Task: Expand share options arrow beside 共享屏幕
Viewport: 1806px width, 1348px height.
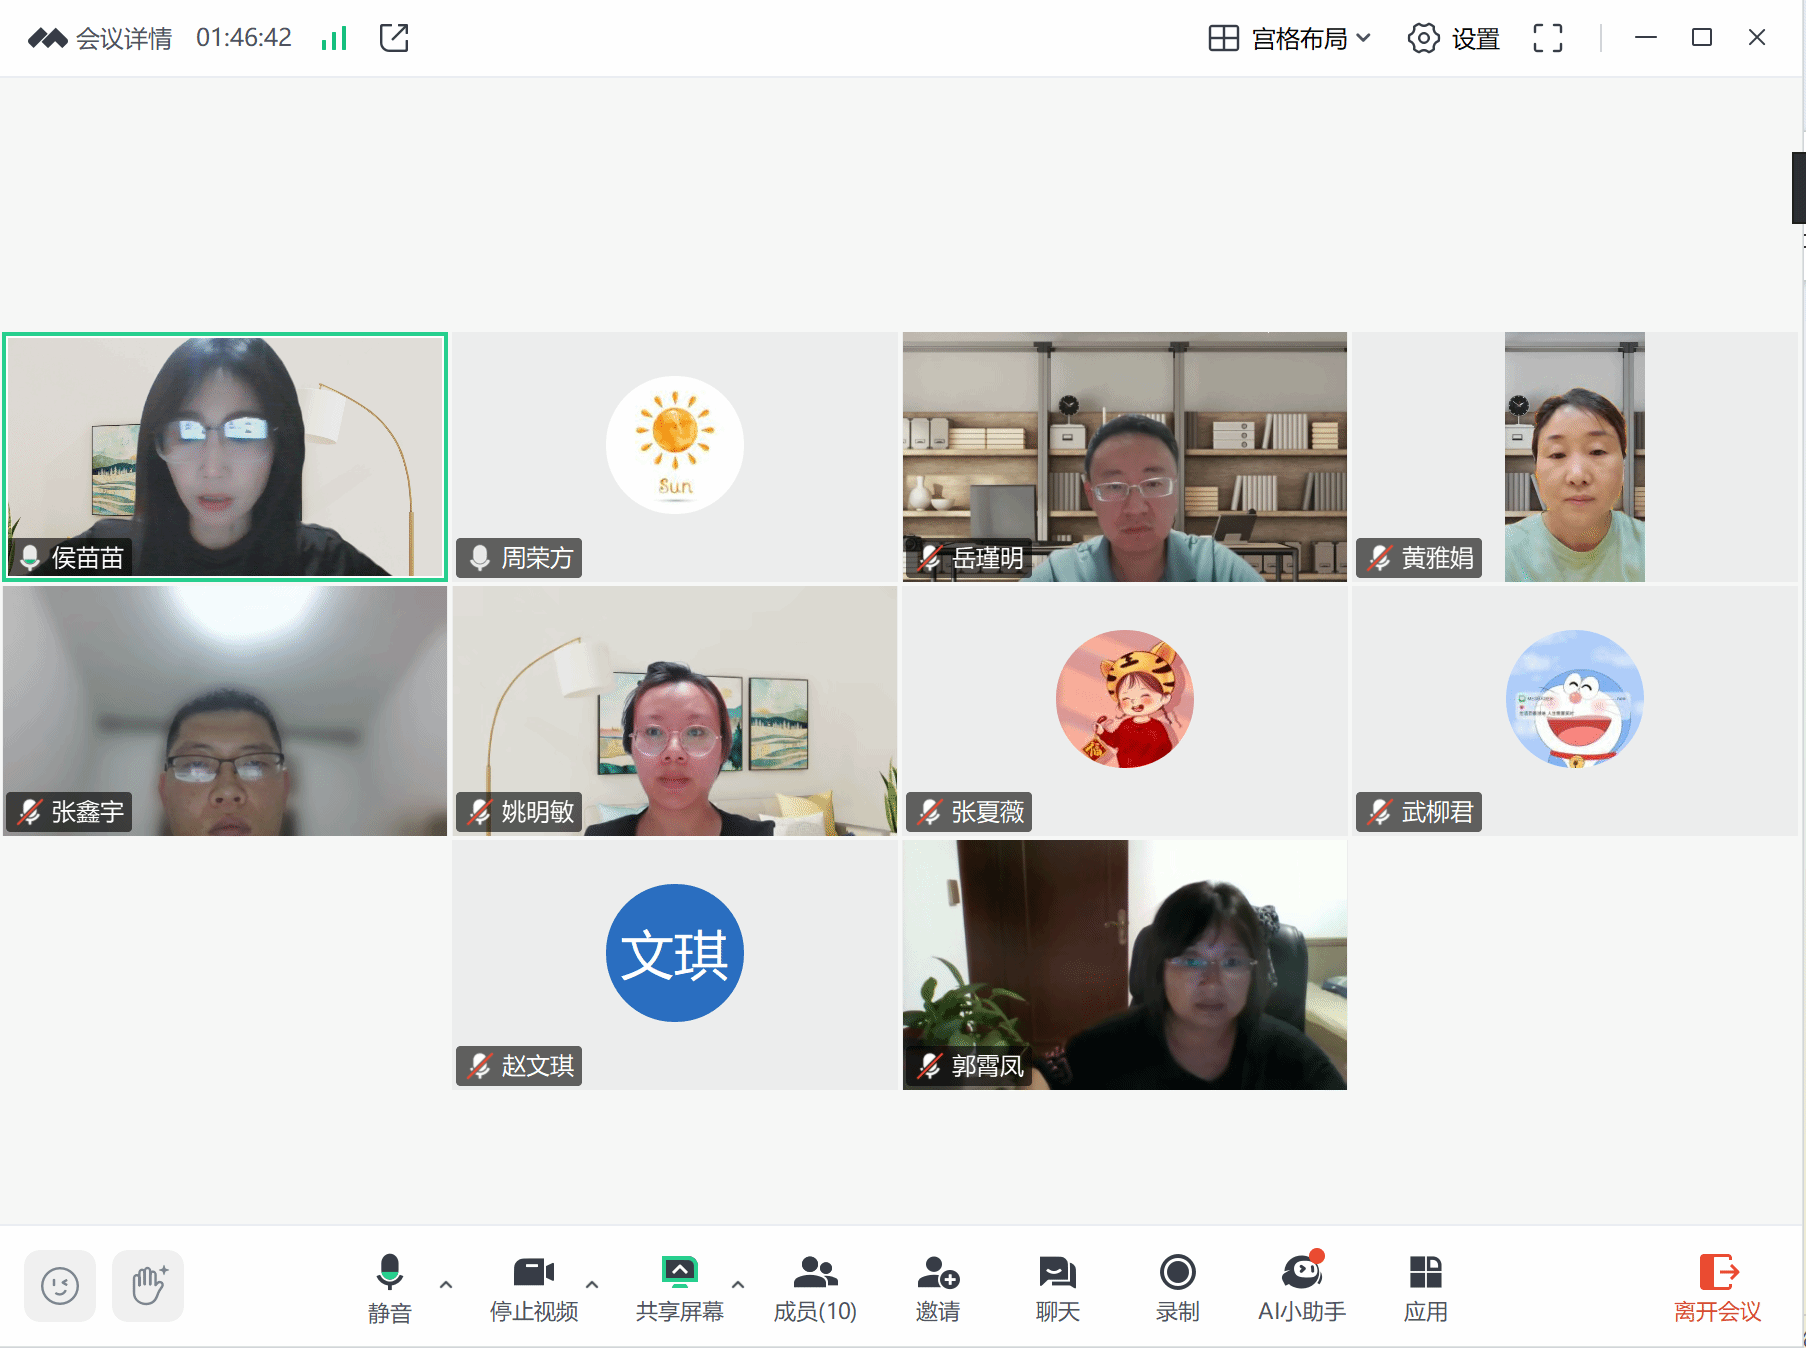Action: (x=738, y=1284)
